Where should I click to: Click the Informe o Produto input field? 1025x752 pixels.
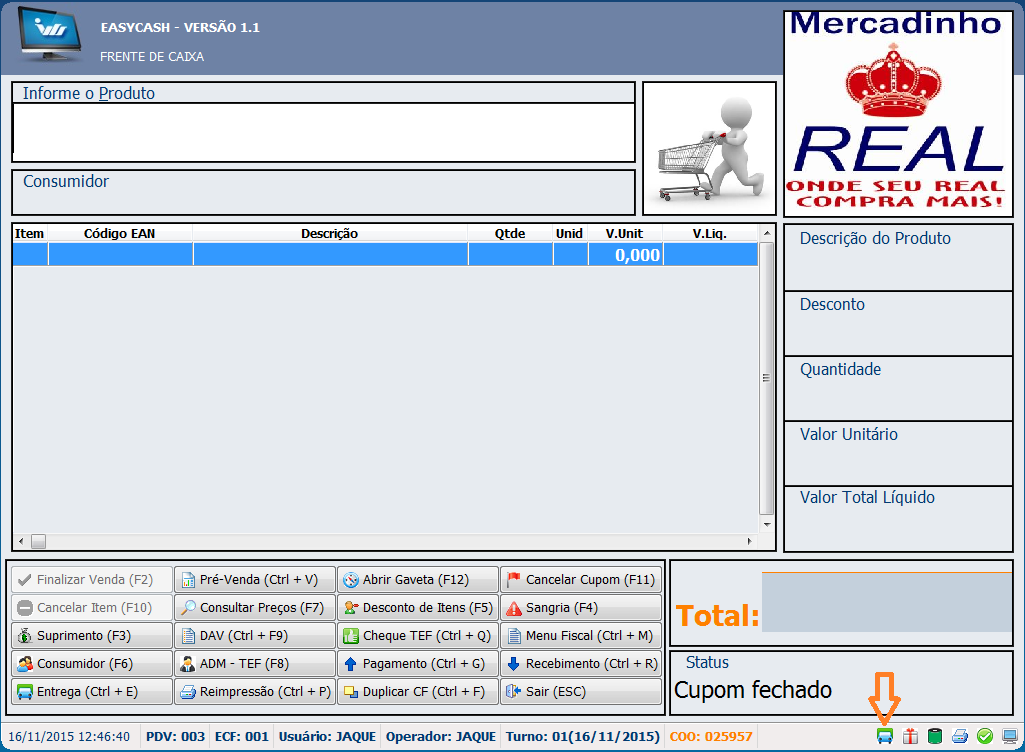(323, 131)
